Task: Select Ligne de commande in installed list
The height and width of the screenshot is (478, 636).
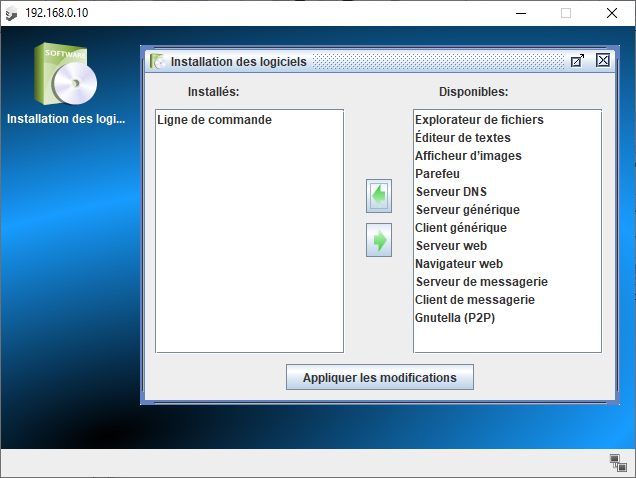Action: tap(214, 120)
